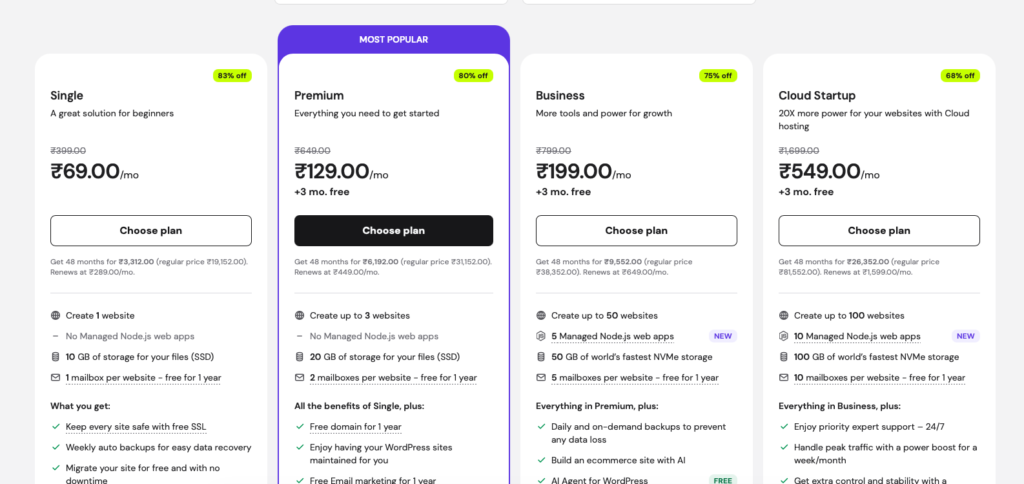Click Node.js icon in Cloud Startup plan
The width and height of the screenshot is (1024, 484).
pyautogui.click(x=784, y=336)
